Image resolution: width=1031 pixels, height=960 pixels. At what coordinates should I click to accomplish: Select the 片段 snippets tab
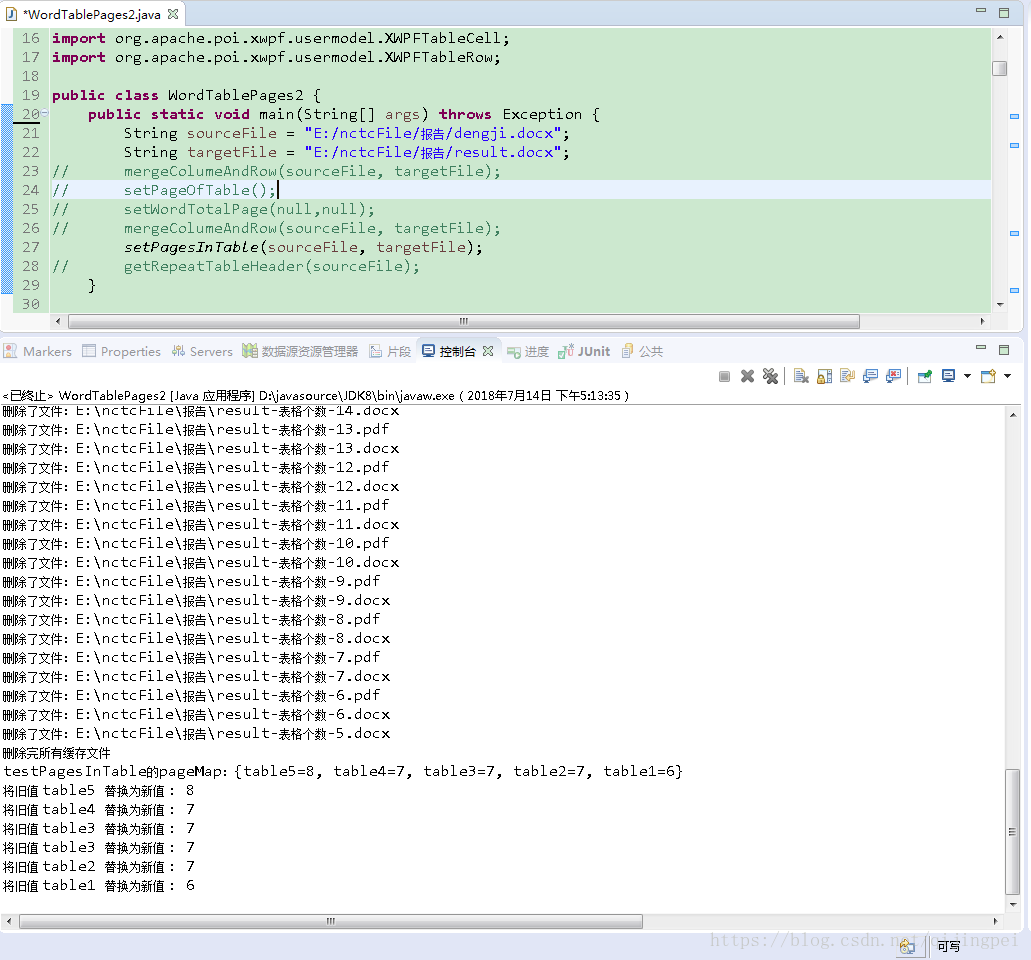[x=390, y=352]
